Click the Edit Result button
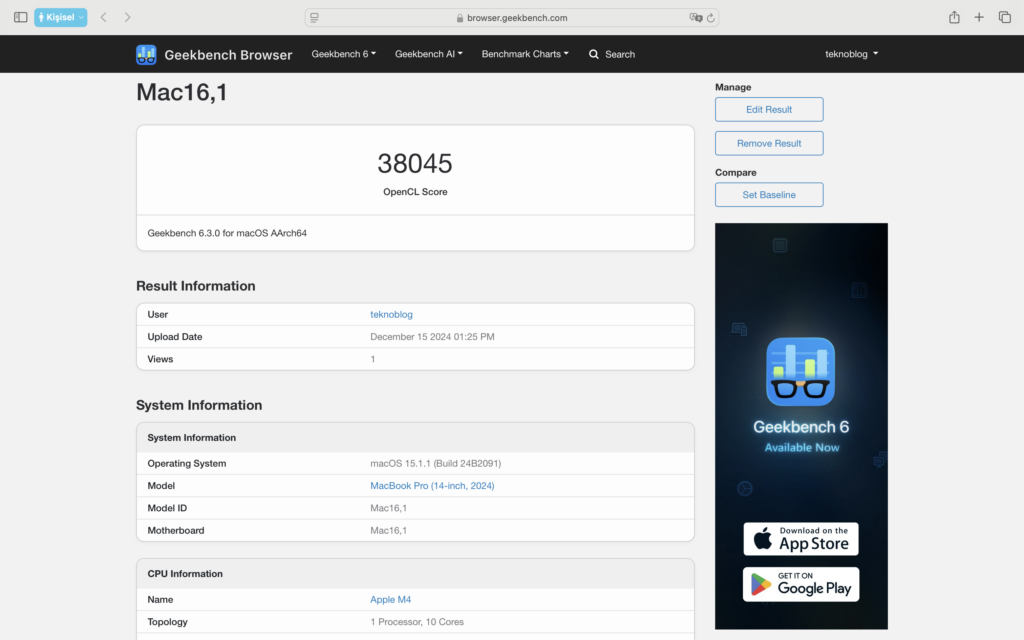 coord(769,110)
